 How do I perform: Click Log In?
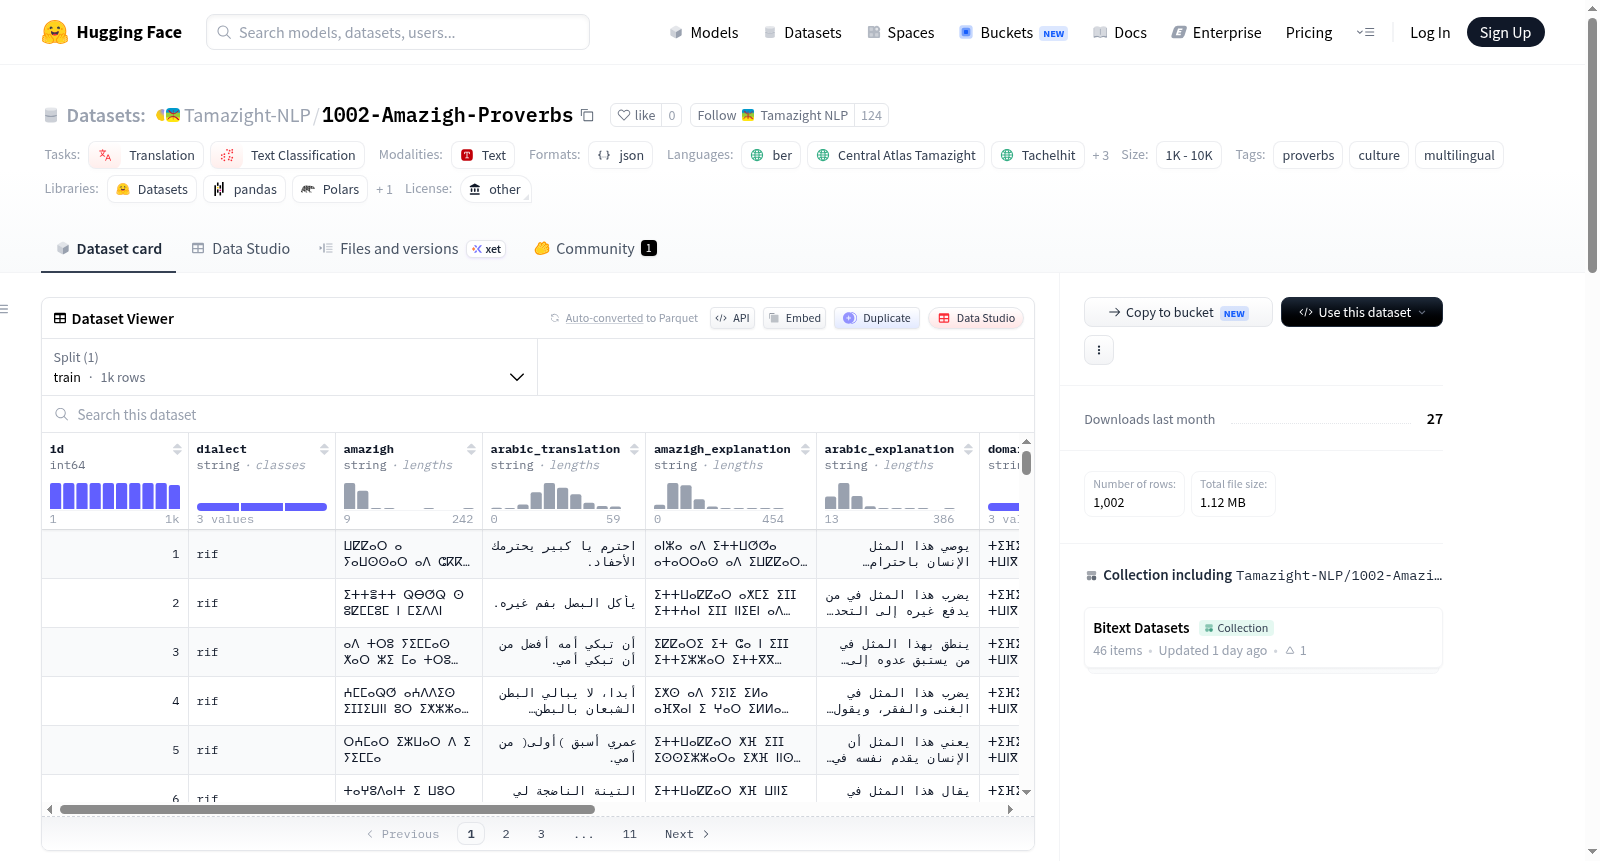[1430, 32]
